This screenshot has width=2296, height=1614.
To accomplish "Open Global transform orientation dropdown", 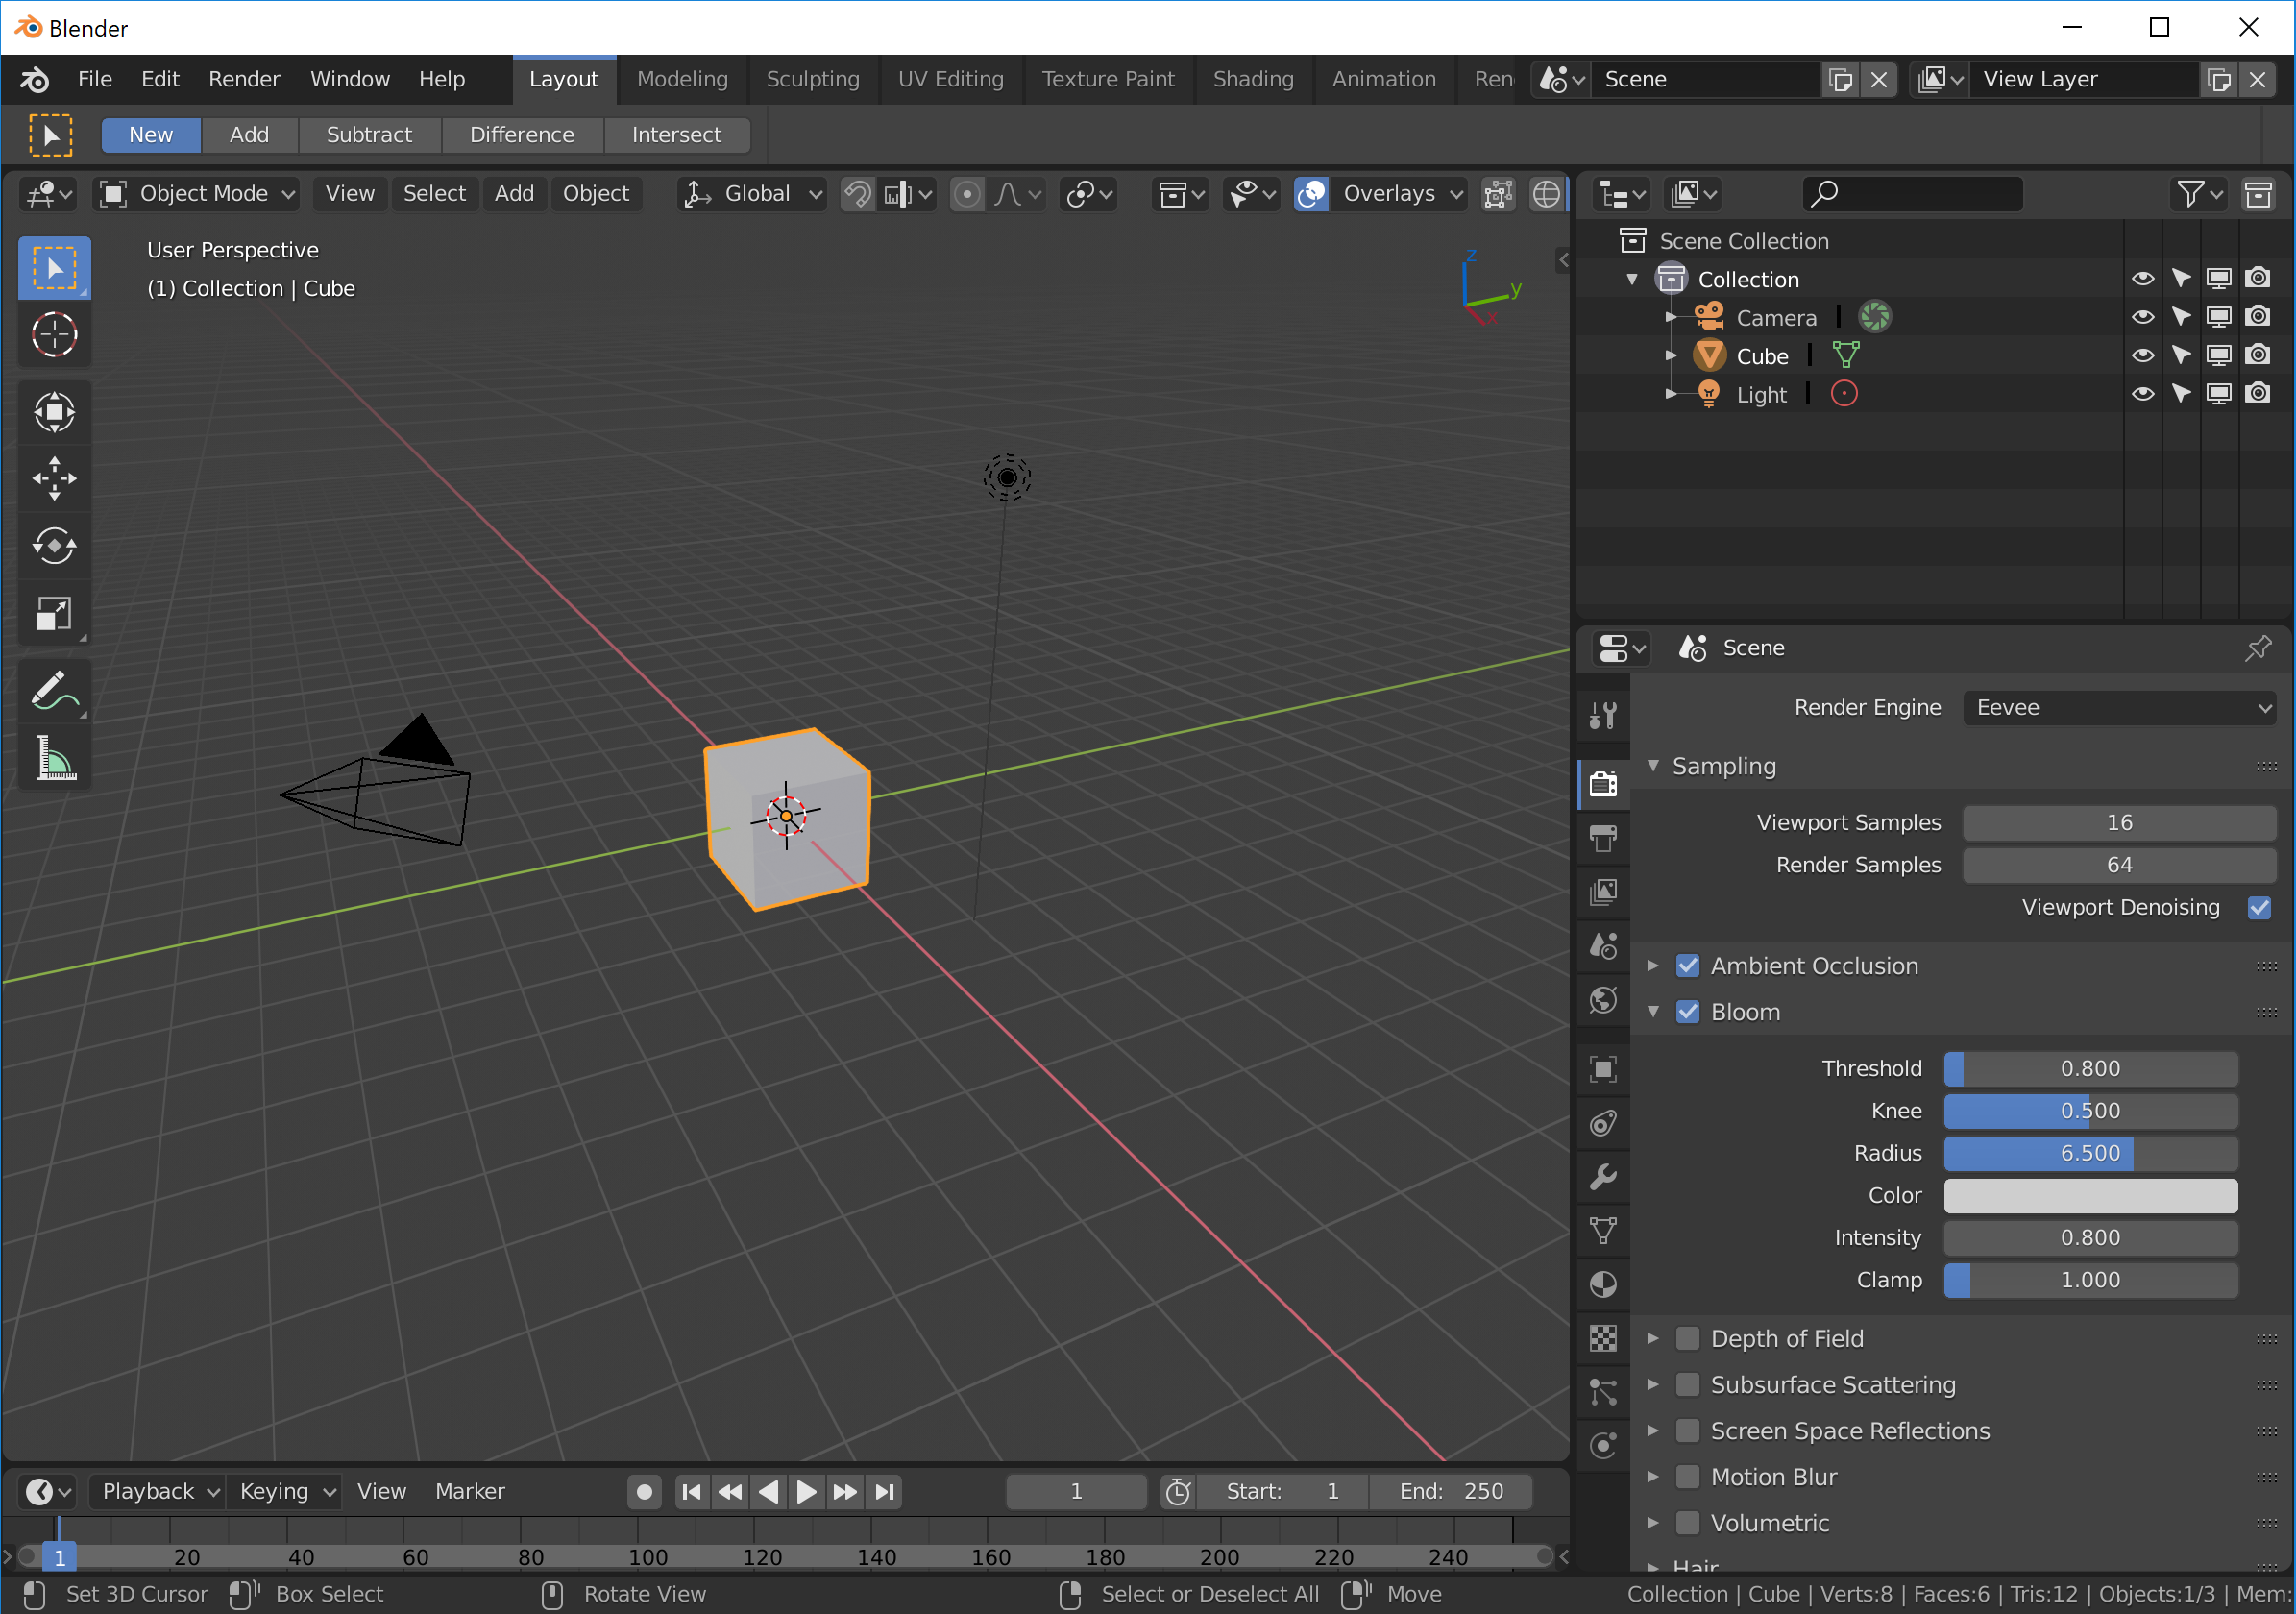I will 752,194.
